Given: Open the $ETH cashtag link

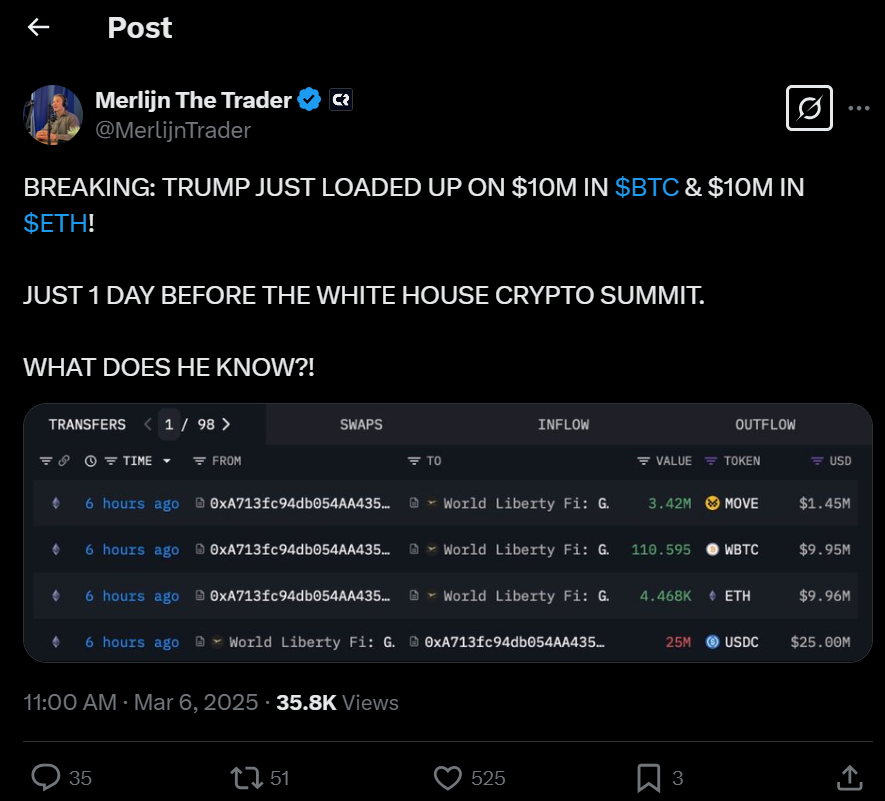Looking at the screenshot, I should pyautogui.click(x=55, y=224).
